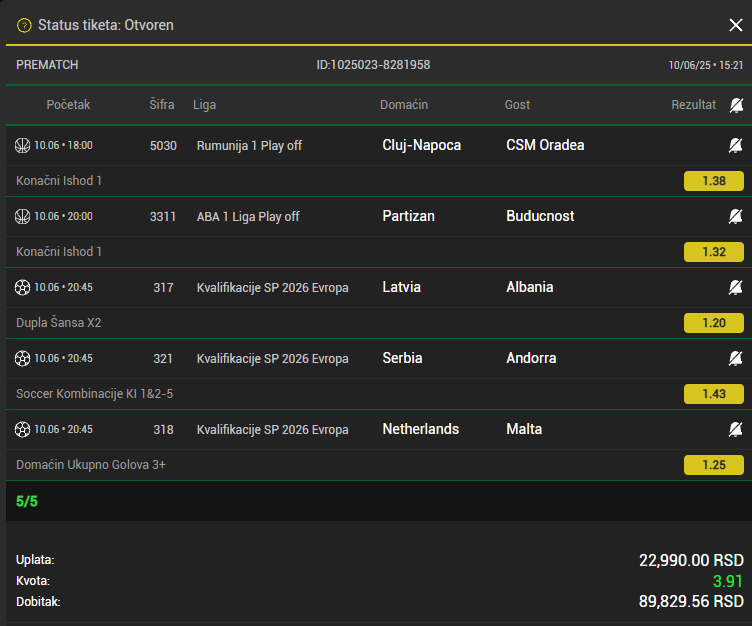Toggle notification bell for Cluj-Napoca match
The image size is (752, 626).
[735, 145]
